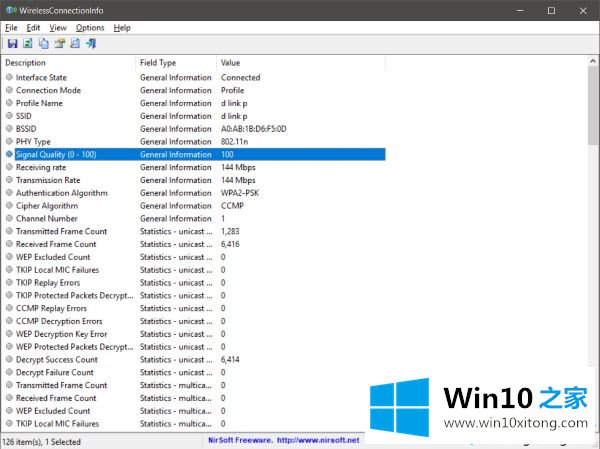The height and width of the screenshot is (449, 600).
Task: Click the bullet icon beside Decrypt Failure Count
Action: pos(10,372)
